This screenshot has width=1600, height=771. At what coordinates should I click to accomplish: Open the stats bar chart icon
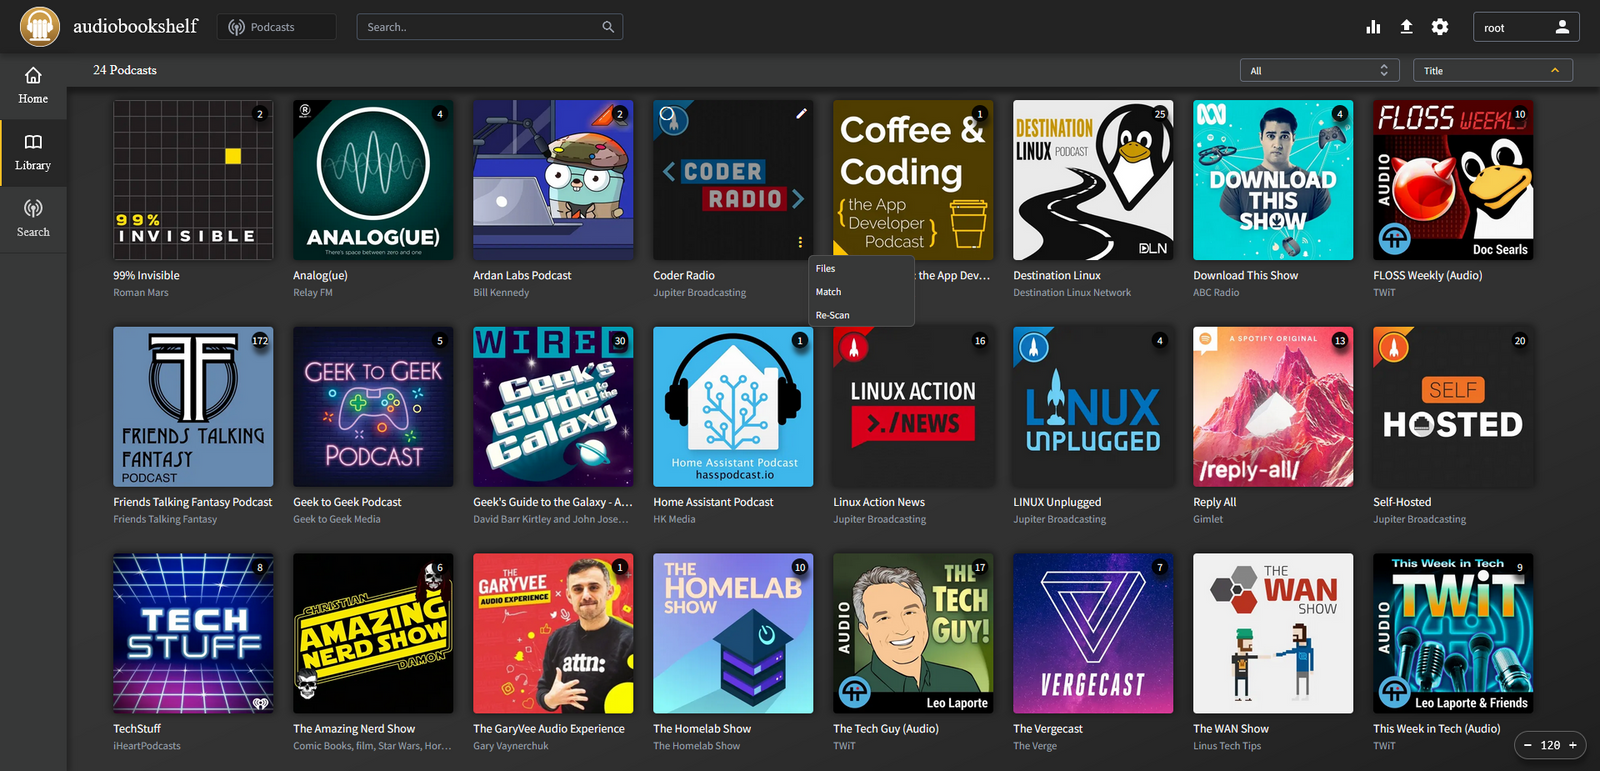1373,27
